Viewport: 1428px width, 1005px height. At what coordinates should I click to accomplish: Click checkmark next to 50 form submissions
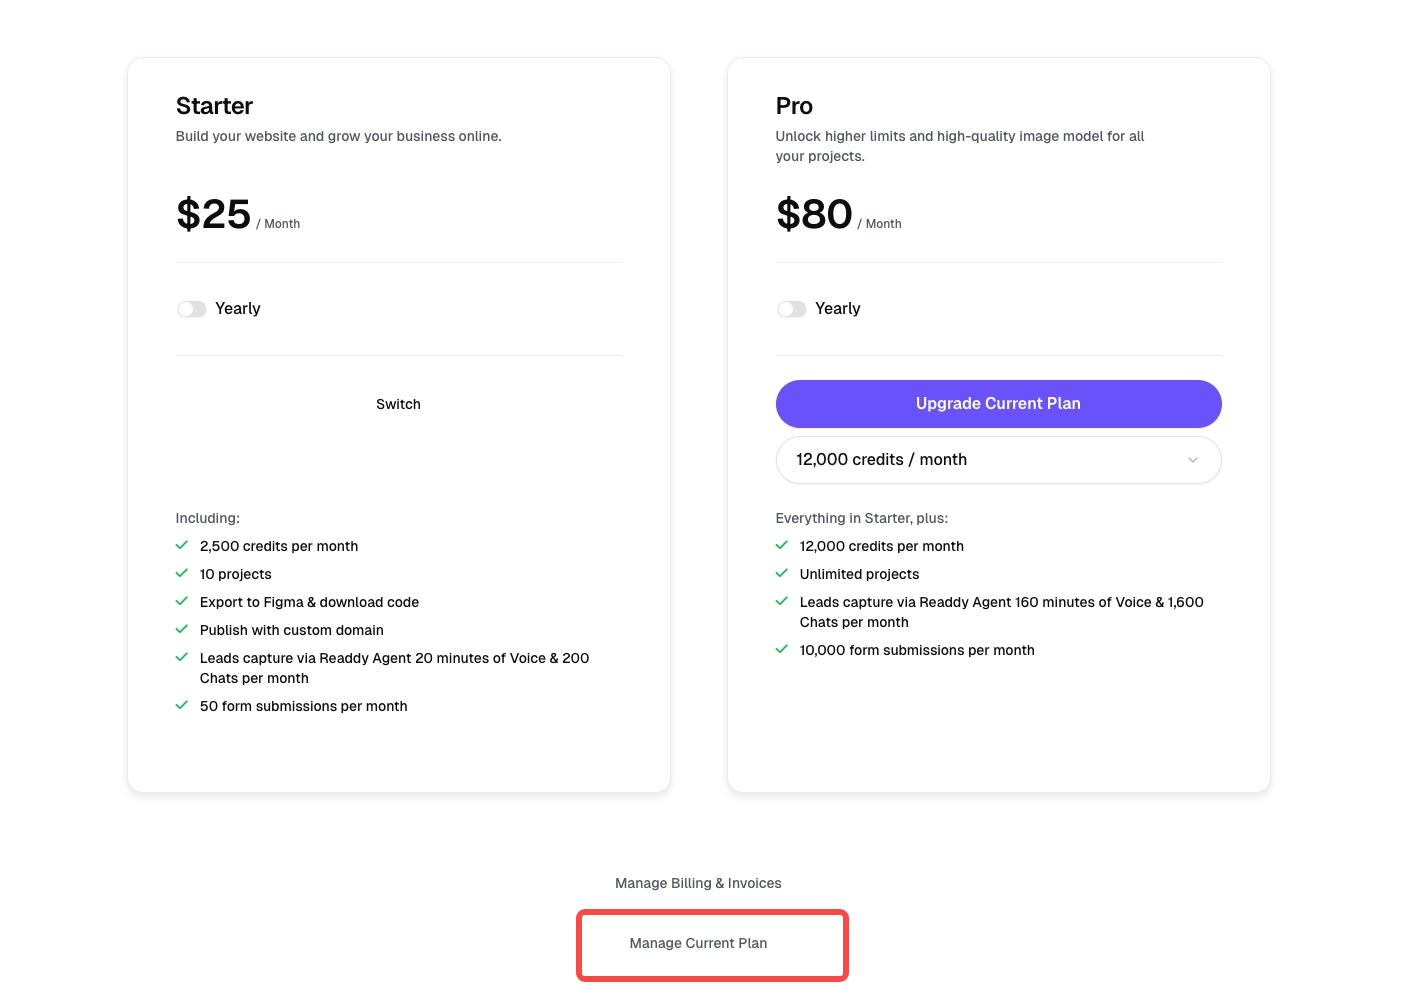click(182, 706)
